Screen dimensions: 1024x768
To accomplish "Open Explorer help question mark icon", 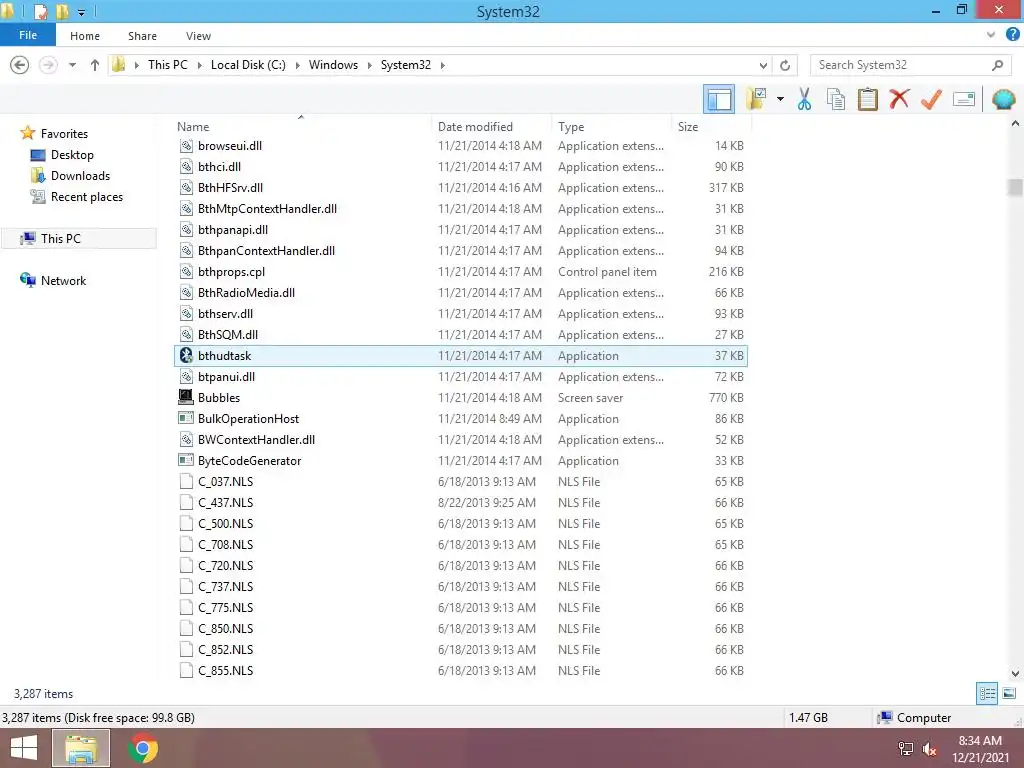I will 1012,35.
